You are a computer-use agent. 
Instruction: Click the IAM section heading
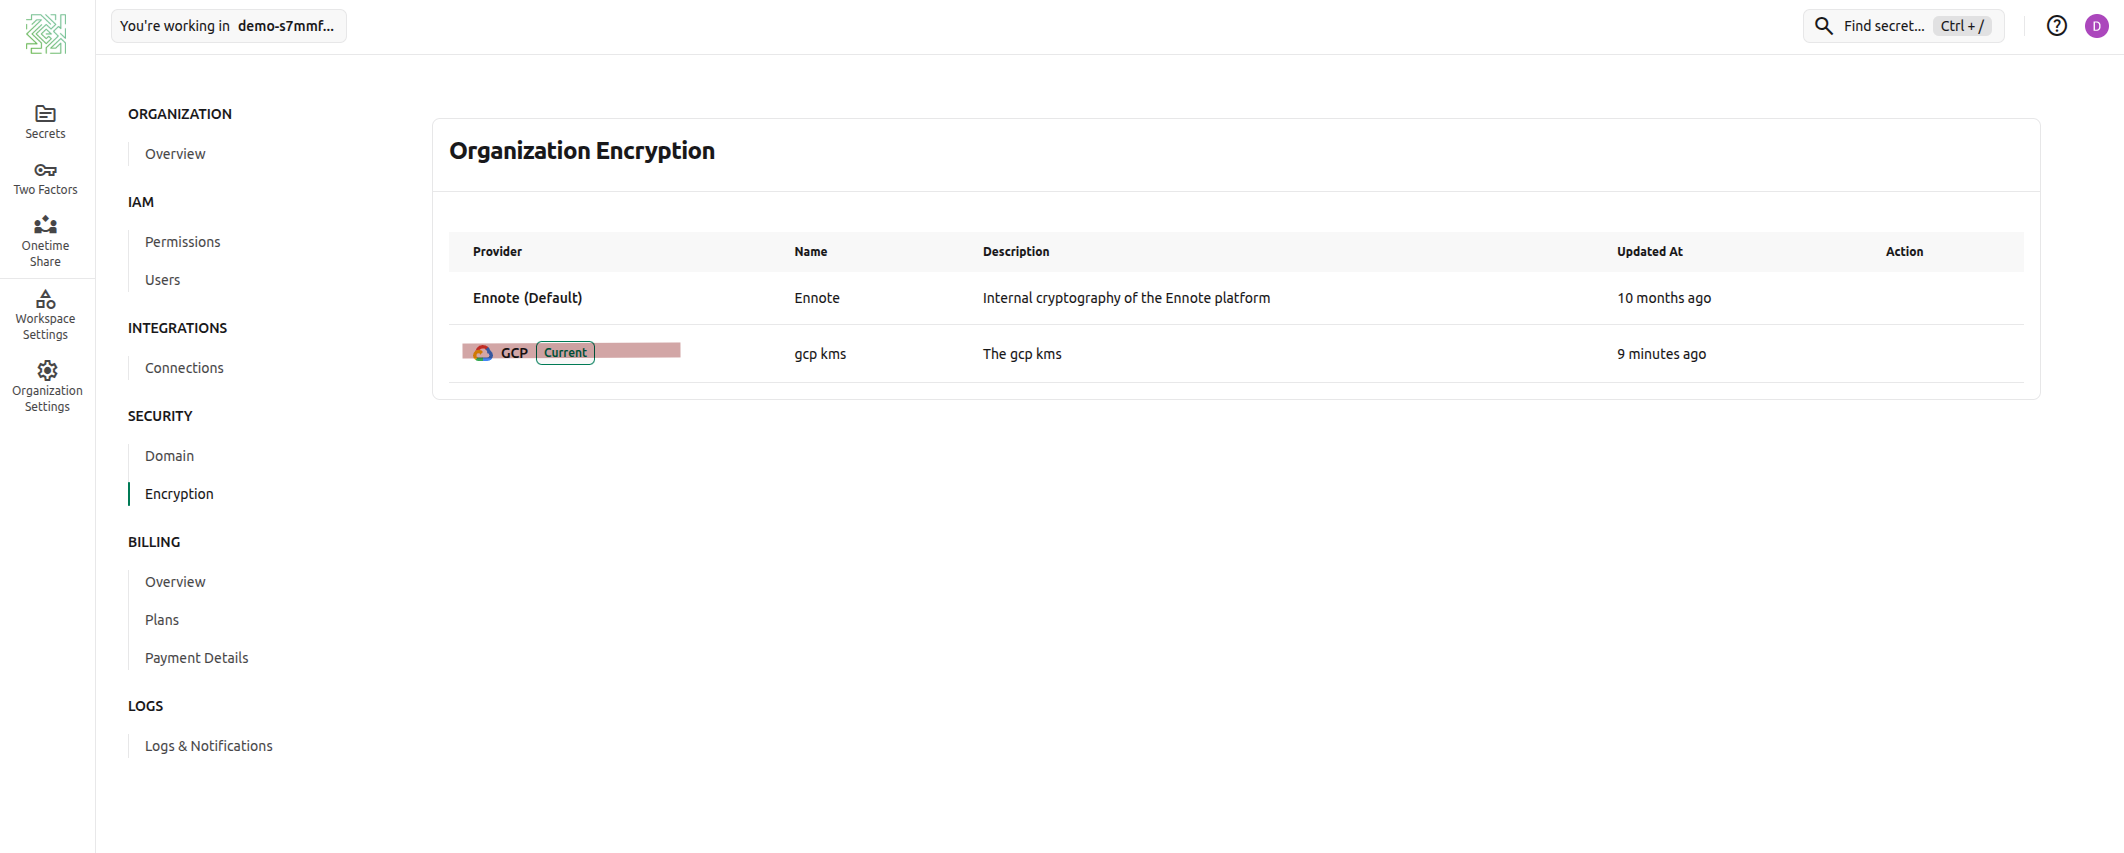[x=141, y=202]
